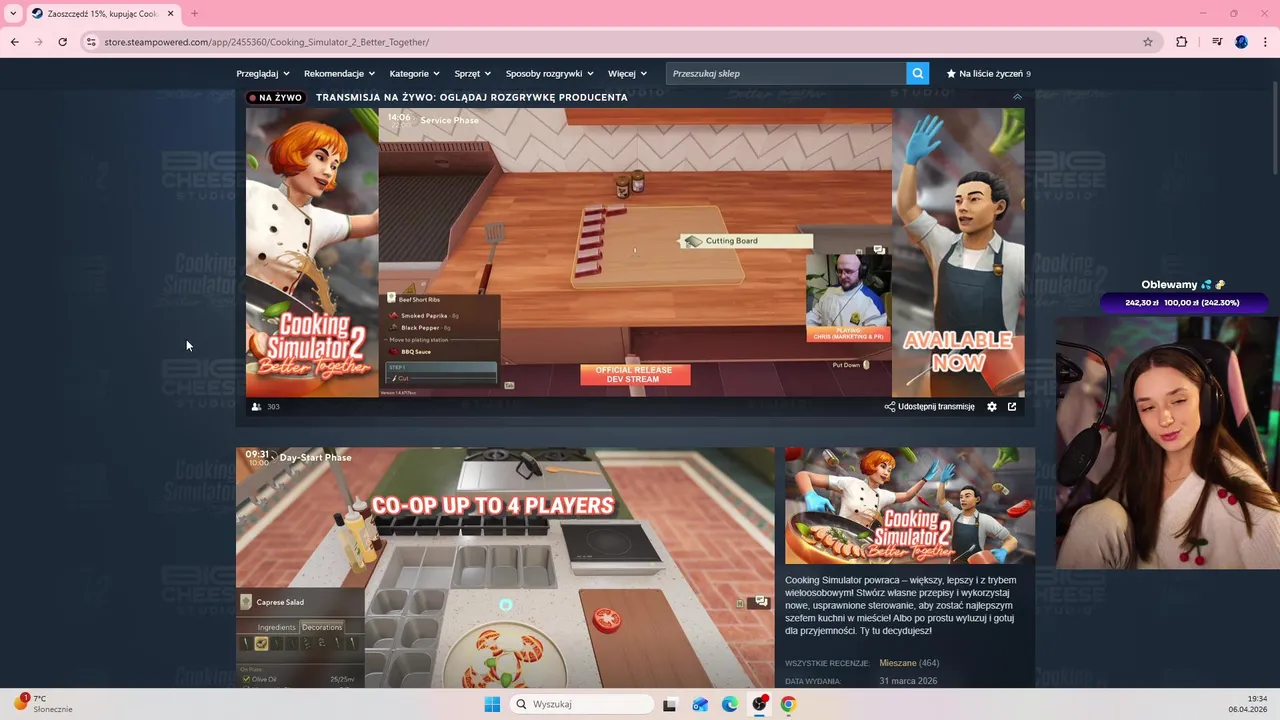The width and height of the screenshot is (1280, 720).
Task: Click the chat icon in trailer video
Action: pos(761,602)
